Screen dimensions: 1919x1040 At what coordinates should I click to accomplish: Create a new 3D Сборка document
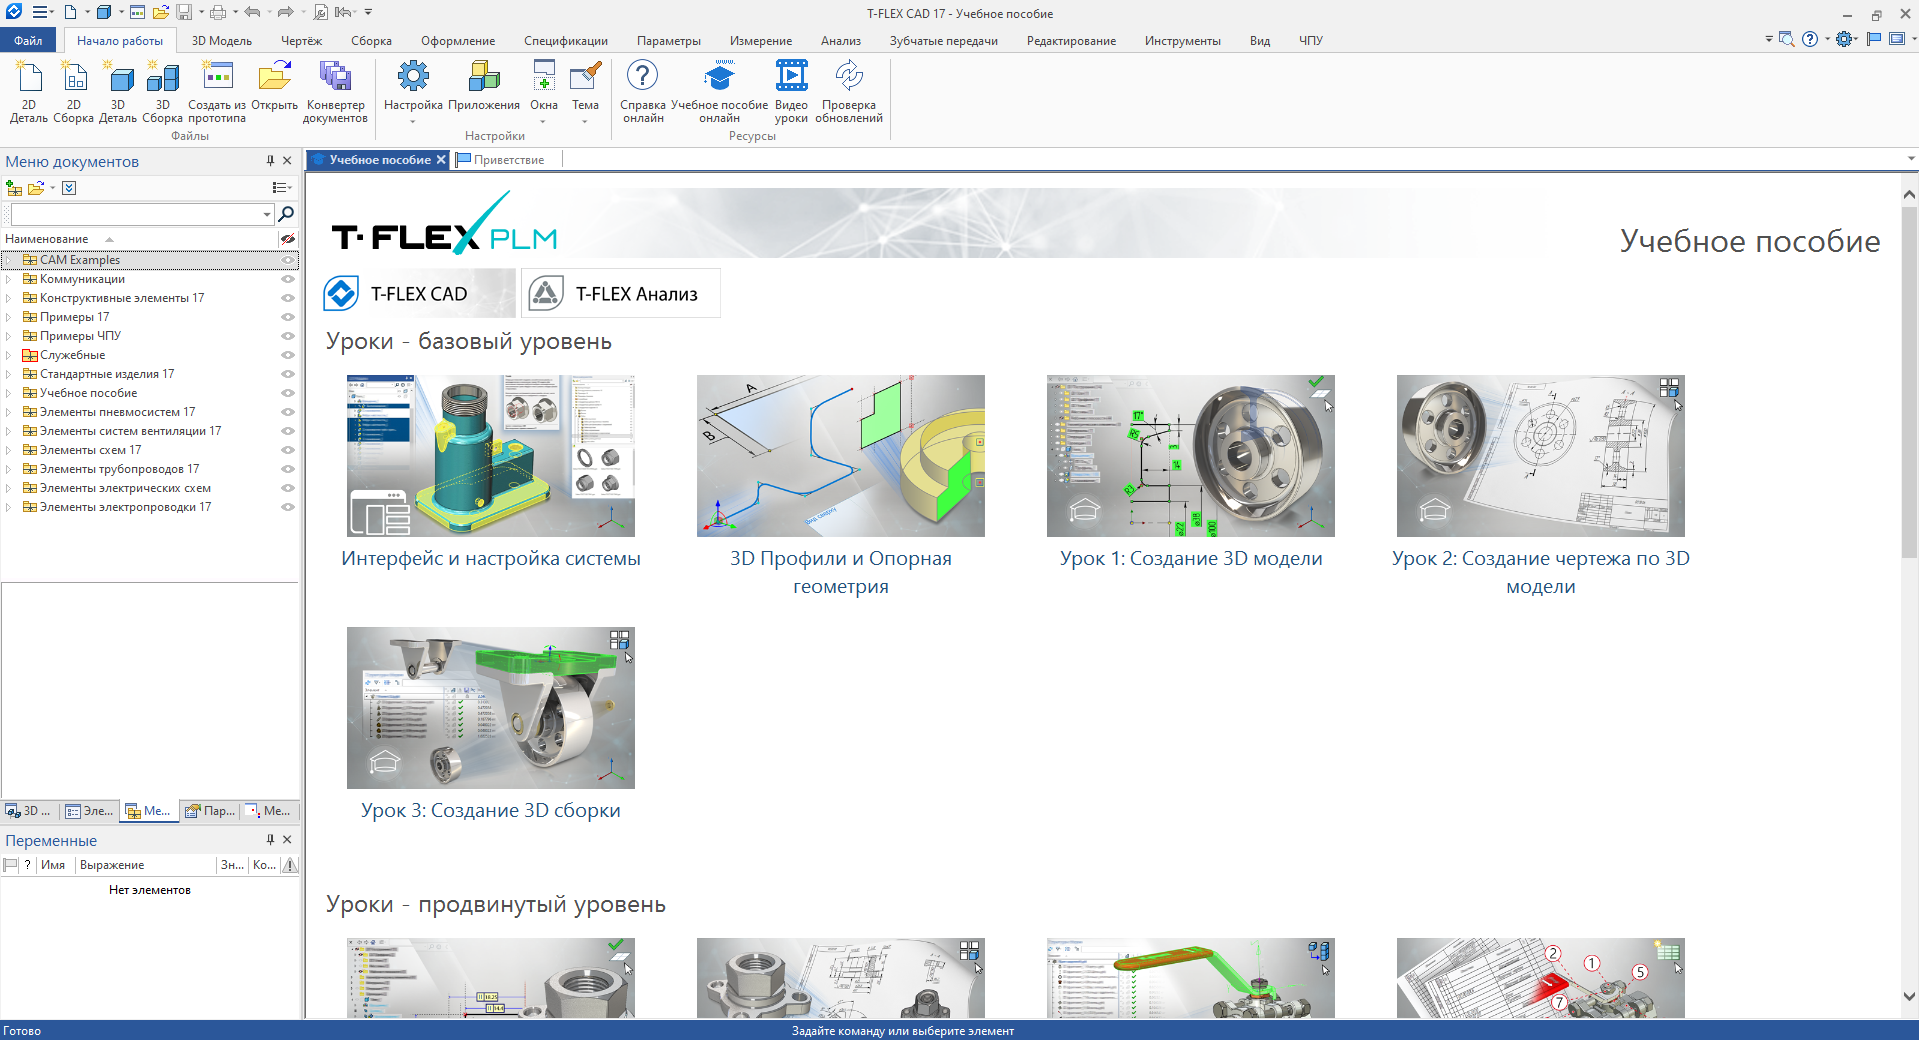point(162,91)
